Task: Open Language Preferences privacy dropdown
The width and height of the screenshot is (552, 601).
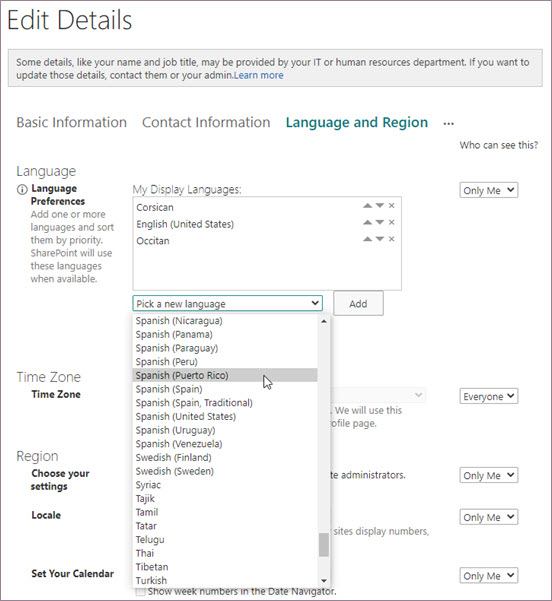Action: [489, 190]
